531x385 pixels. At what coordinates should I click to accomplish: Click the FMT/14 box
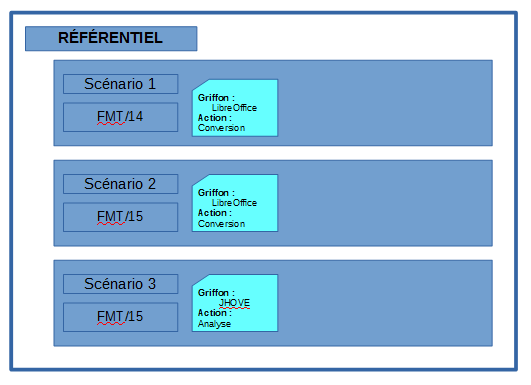[120, 117]
